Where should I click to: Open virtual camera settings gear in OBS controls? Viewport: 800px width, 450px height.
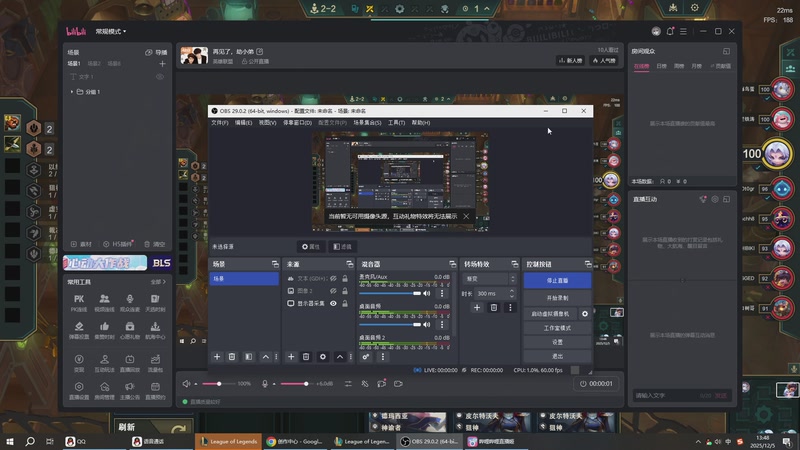pyautogui.click(x=585, y=314)
